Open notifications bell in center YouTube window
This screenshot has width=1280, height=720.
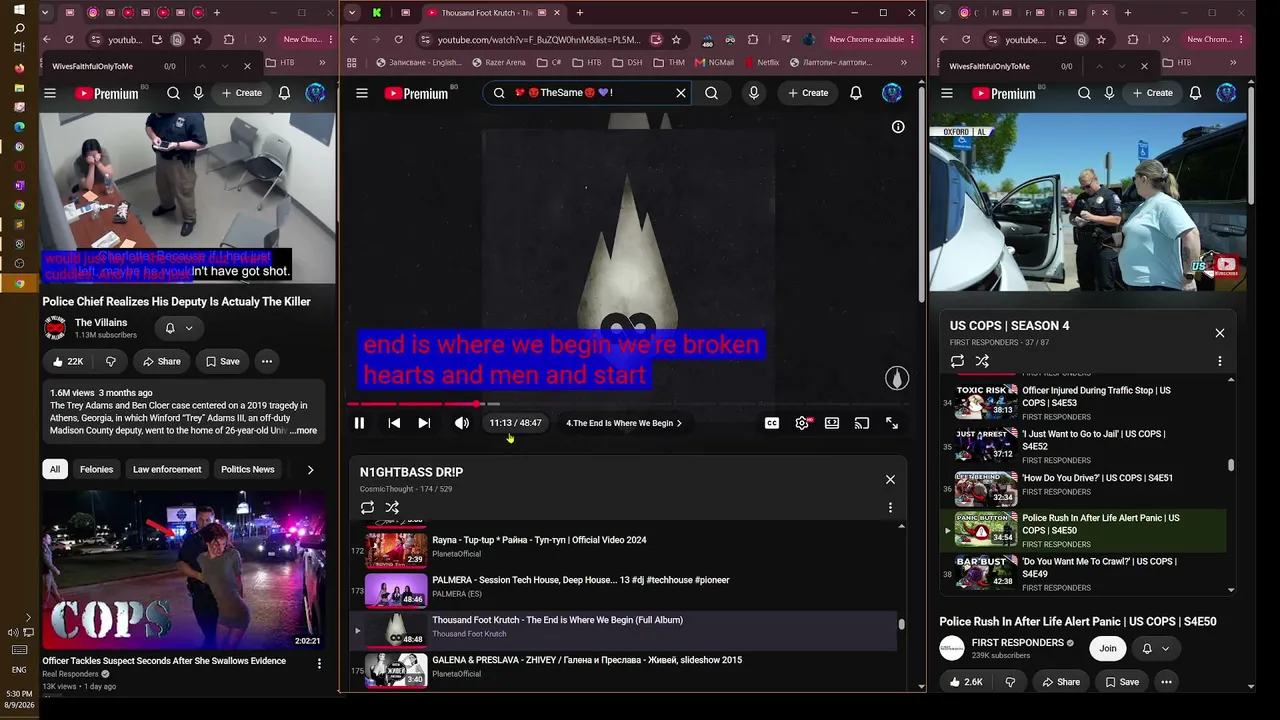click(856, 93)
